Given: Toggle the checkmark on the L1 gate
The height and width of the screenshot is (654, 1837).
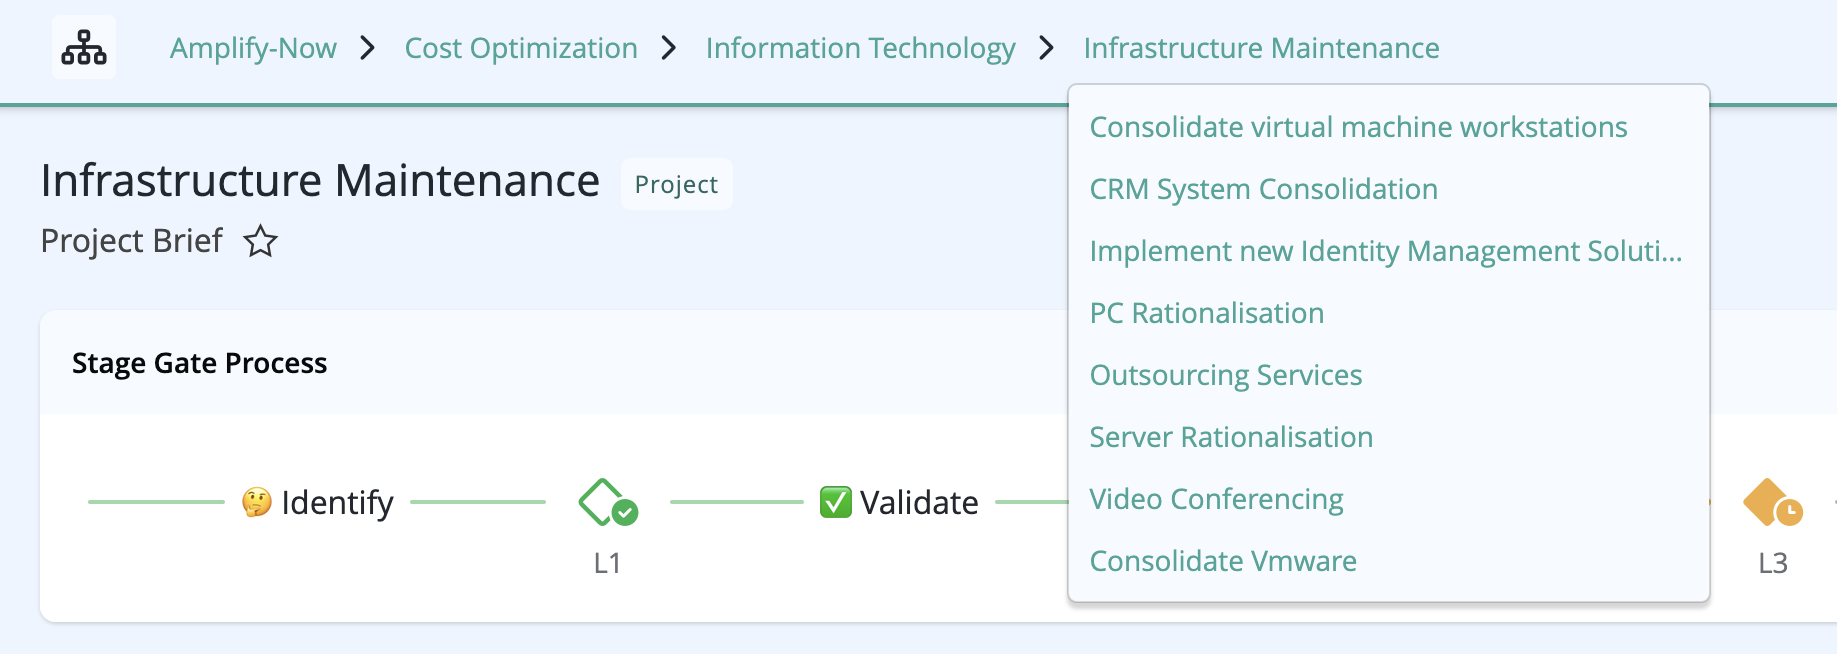Looking at the screenshot, I should [x=624, y=511].
